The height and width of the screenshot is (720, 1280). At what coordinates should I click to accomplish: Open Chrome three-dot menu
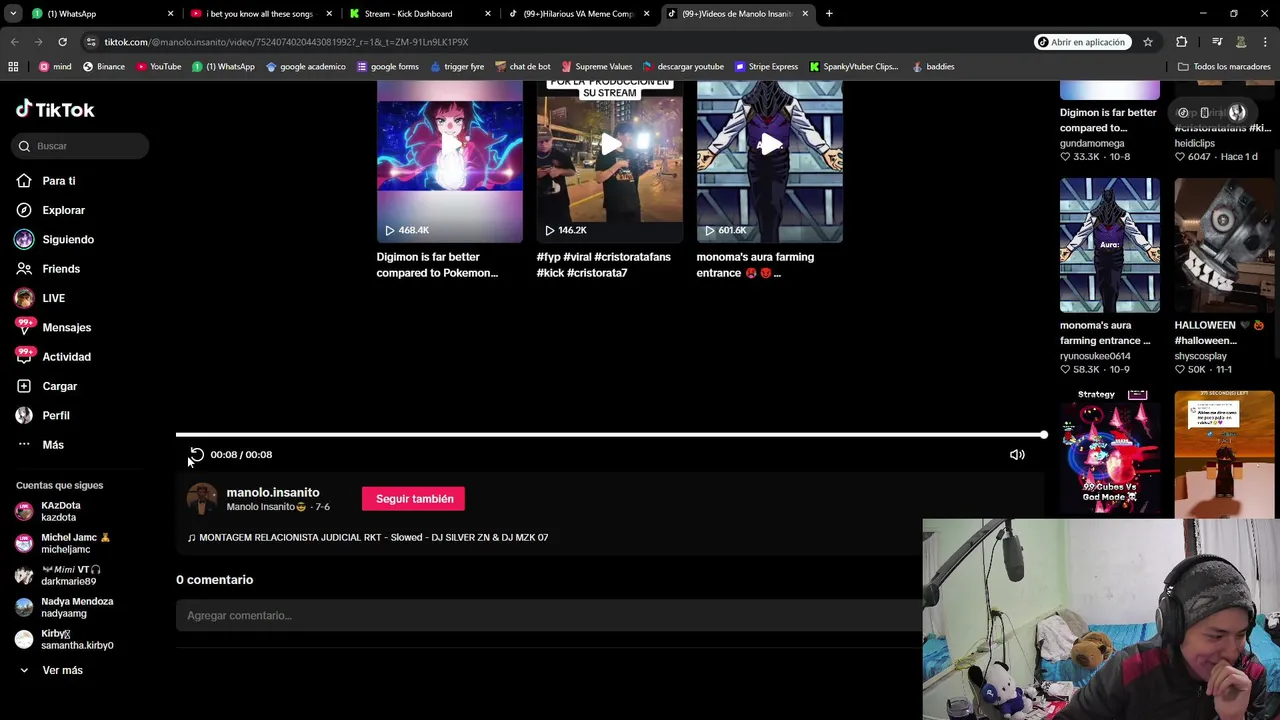click(x=1265, y=42)
